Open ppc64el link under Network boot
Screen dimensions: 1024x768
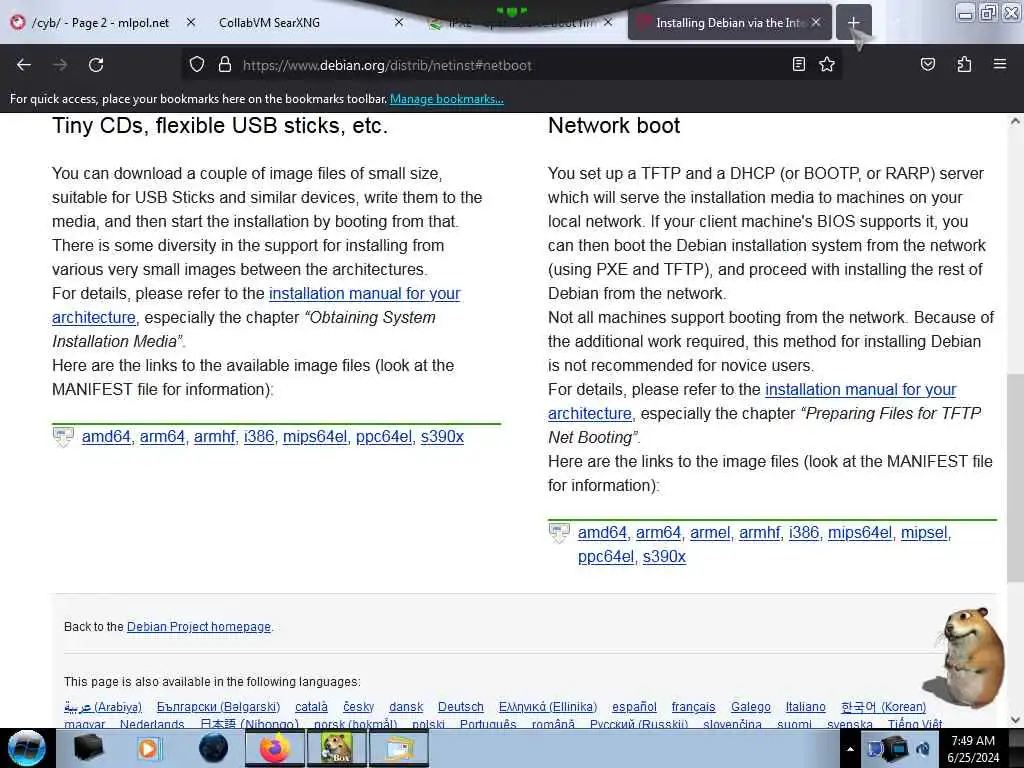pos(606,557)
